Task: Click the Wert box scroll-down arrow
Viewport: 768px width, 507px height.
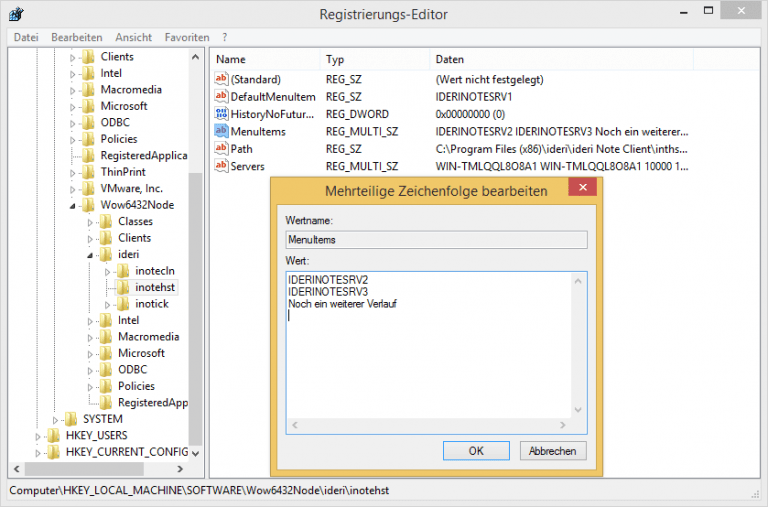Action: pyautogui.click(x=578, y=410)
